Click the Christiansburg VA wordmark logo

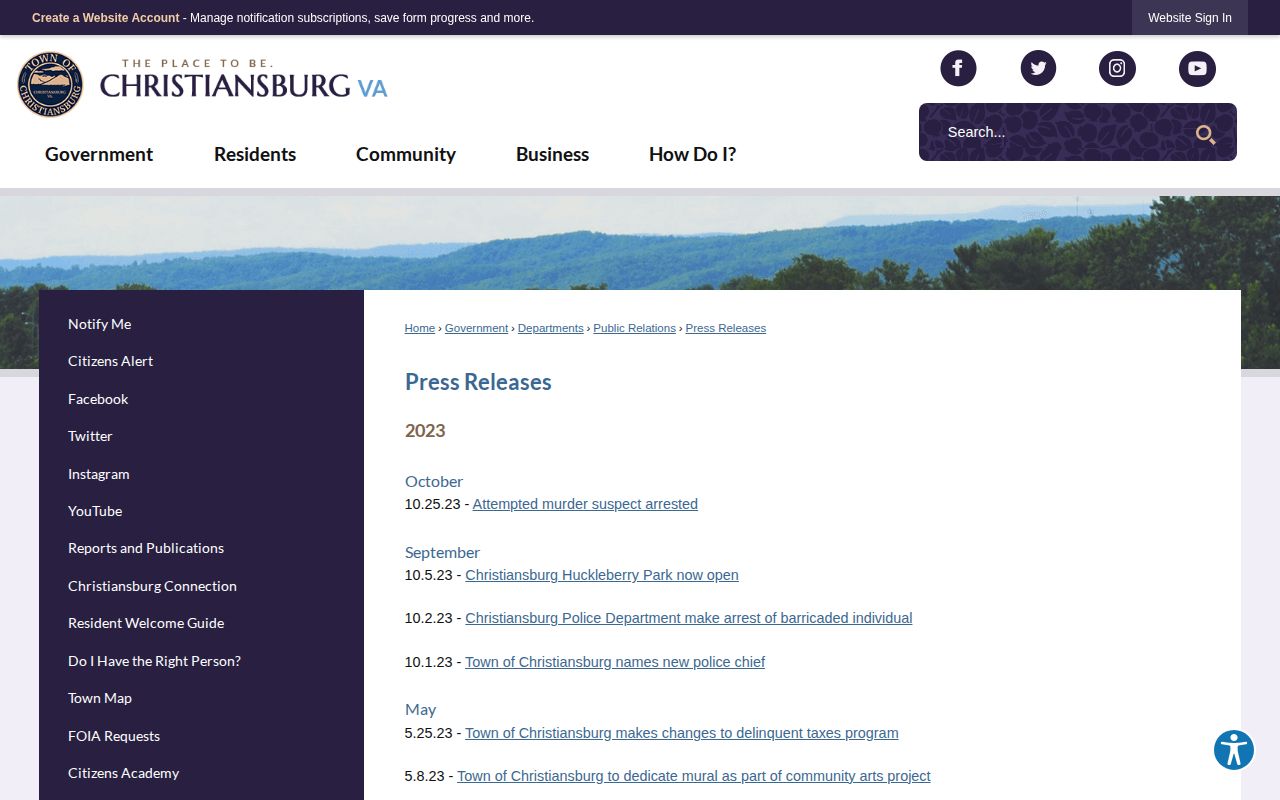click(243, 79)
